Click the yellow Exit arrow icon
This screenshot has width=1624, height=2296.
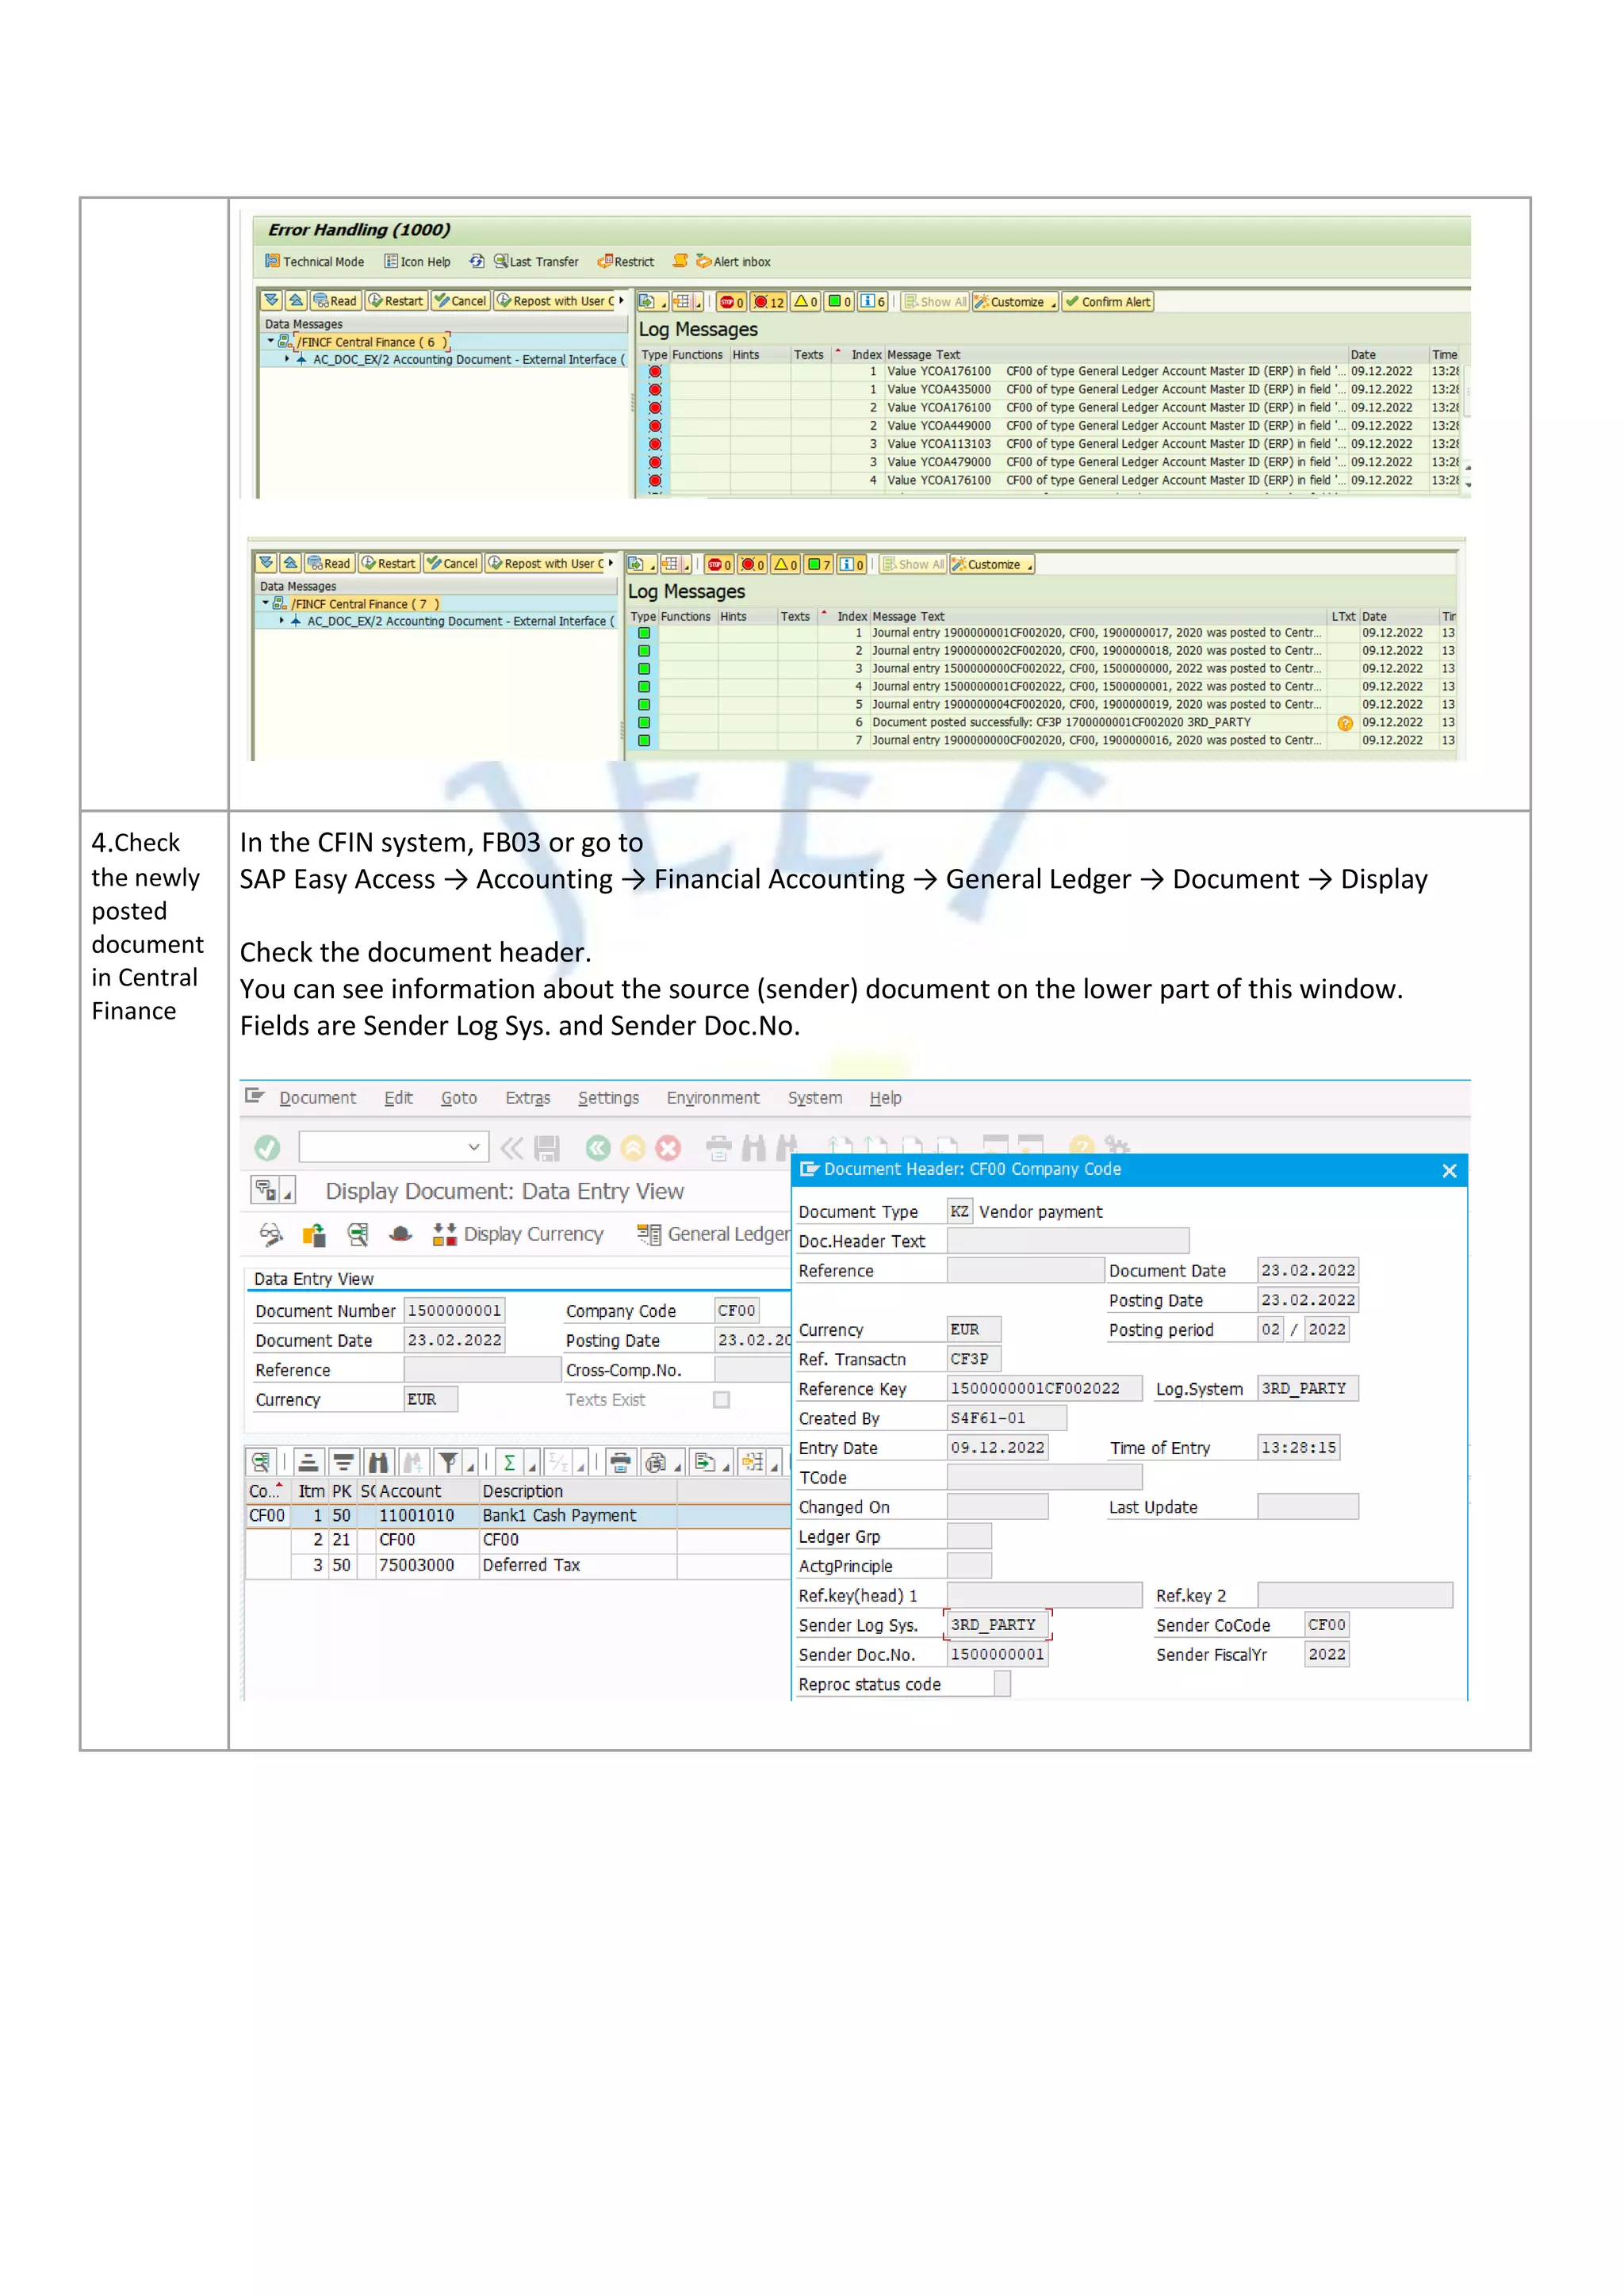(633, 1148)
